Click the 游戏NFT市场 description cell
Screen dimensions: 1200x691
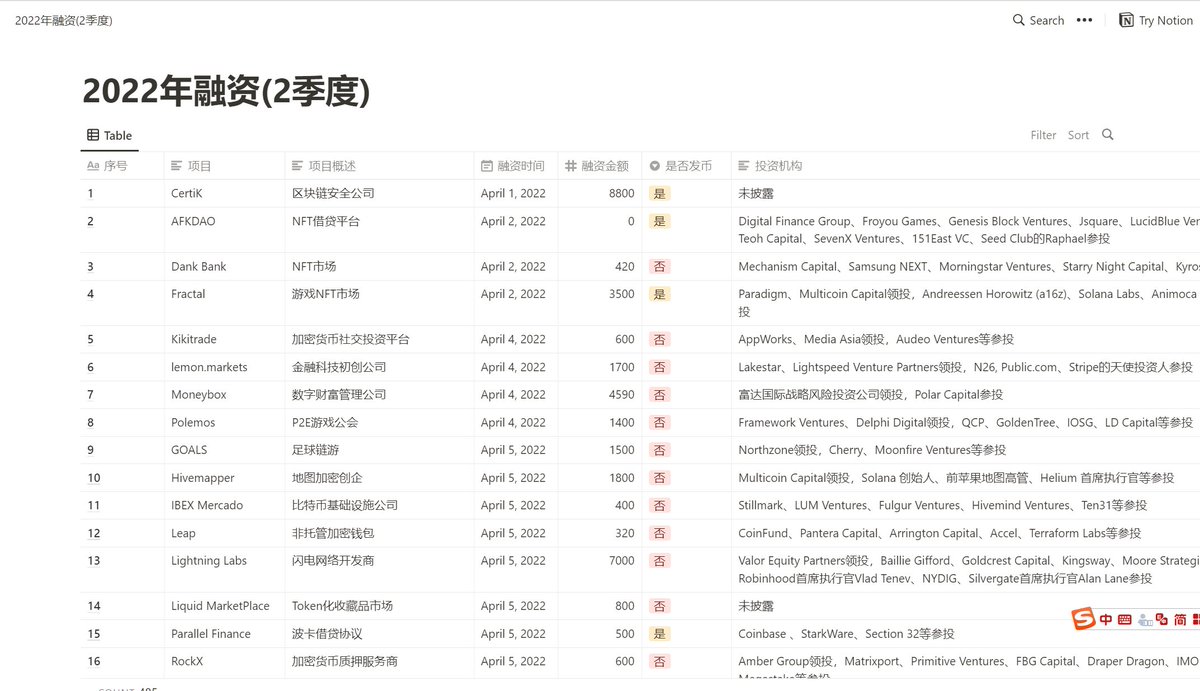tap(379, 302)
